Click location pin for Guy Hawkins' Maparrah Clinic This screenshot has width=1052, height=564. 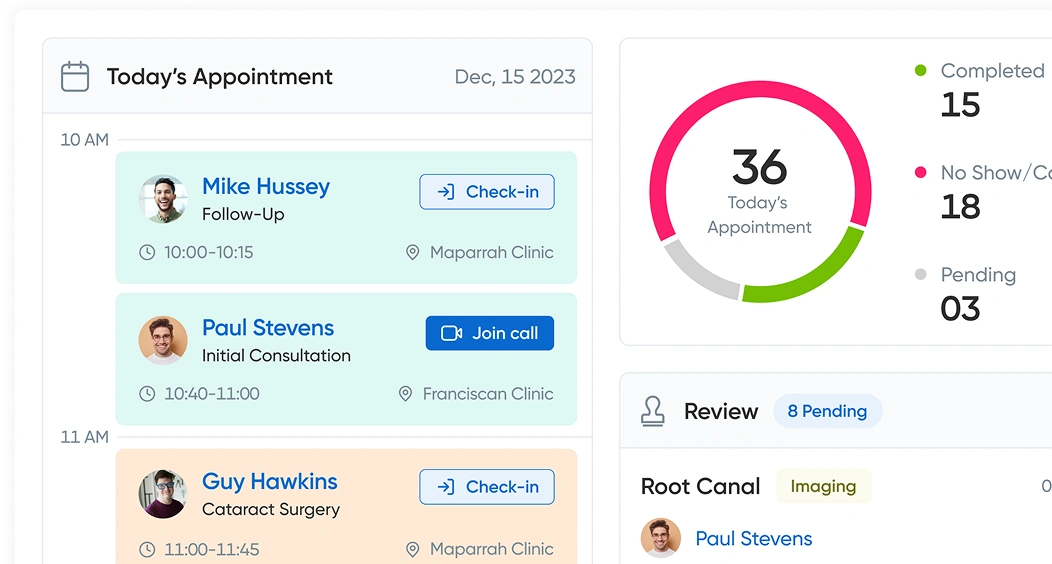click(413, 550)
